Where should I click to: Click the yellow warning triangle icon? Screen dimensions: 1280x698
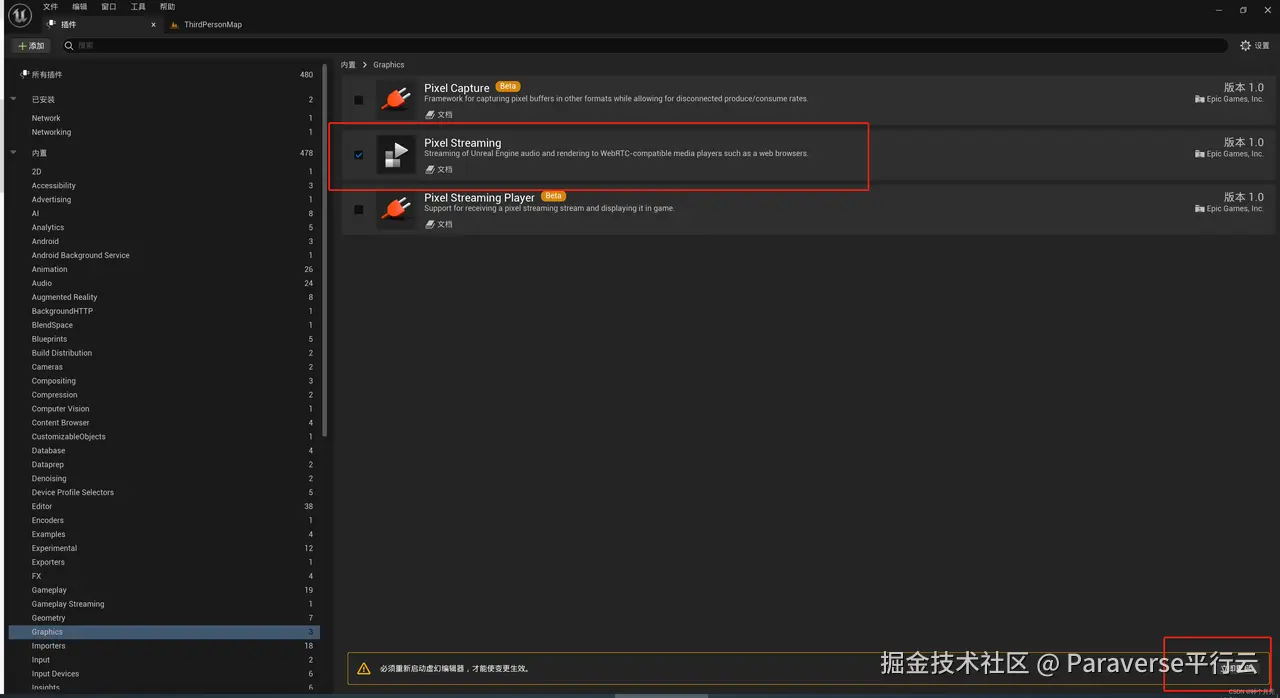(x=364, y=668)
